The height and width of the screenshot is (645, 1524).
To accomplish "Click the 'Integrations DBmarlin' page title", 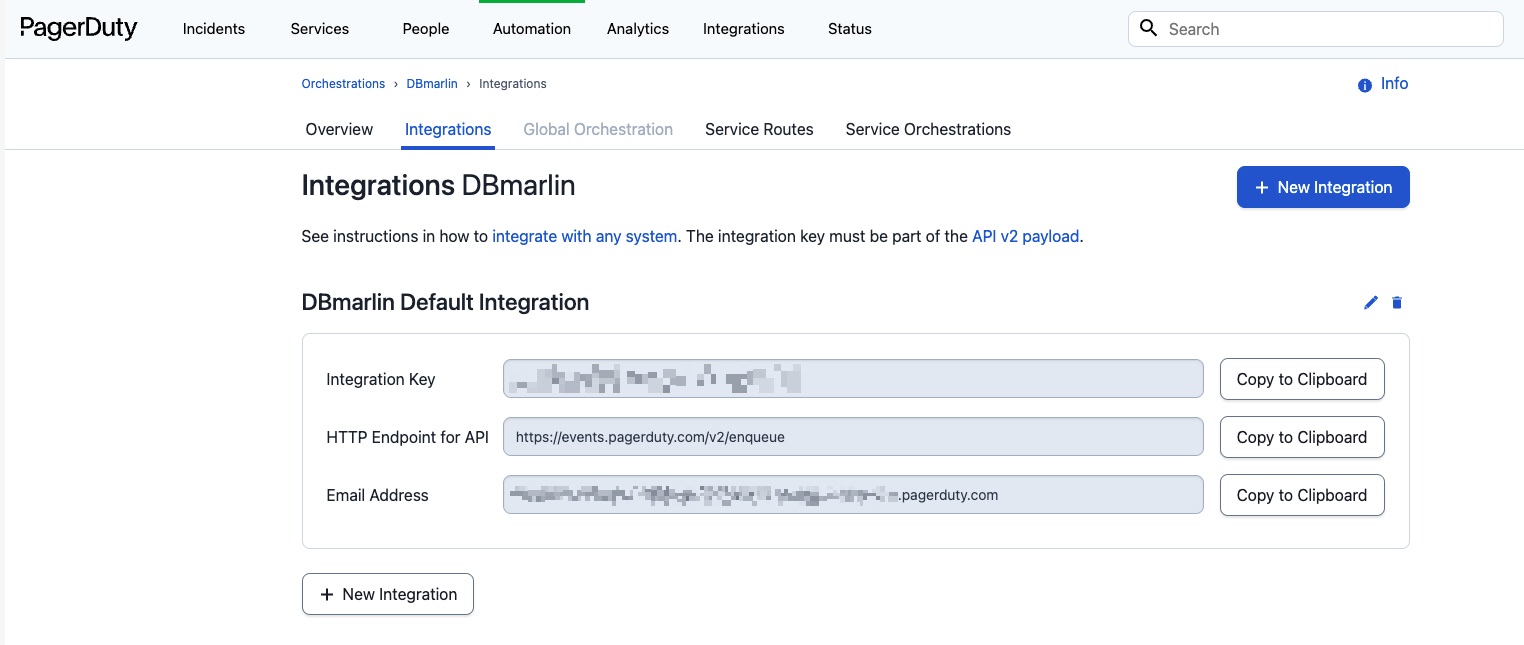I will click(438, 185).
